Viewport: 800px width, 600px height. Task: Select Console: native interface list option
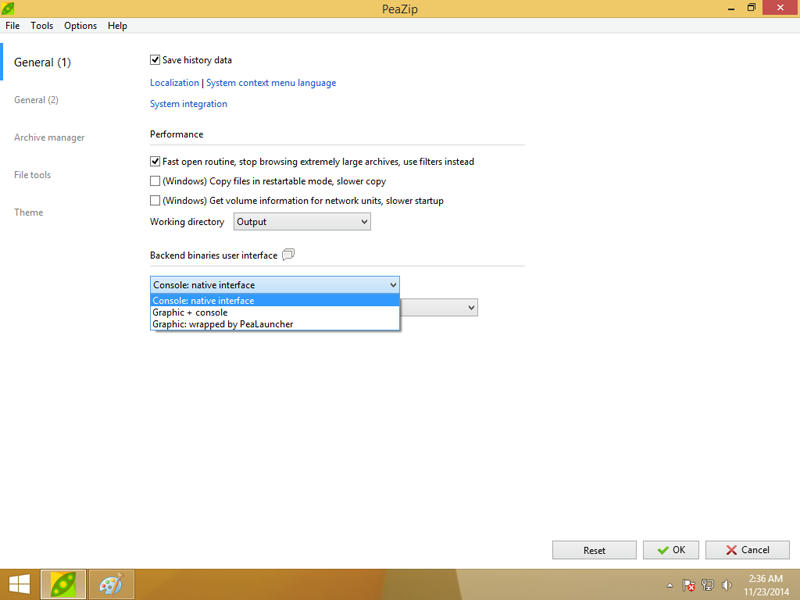[275, 301]
